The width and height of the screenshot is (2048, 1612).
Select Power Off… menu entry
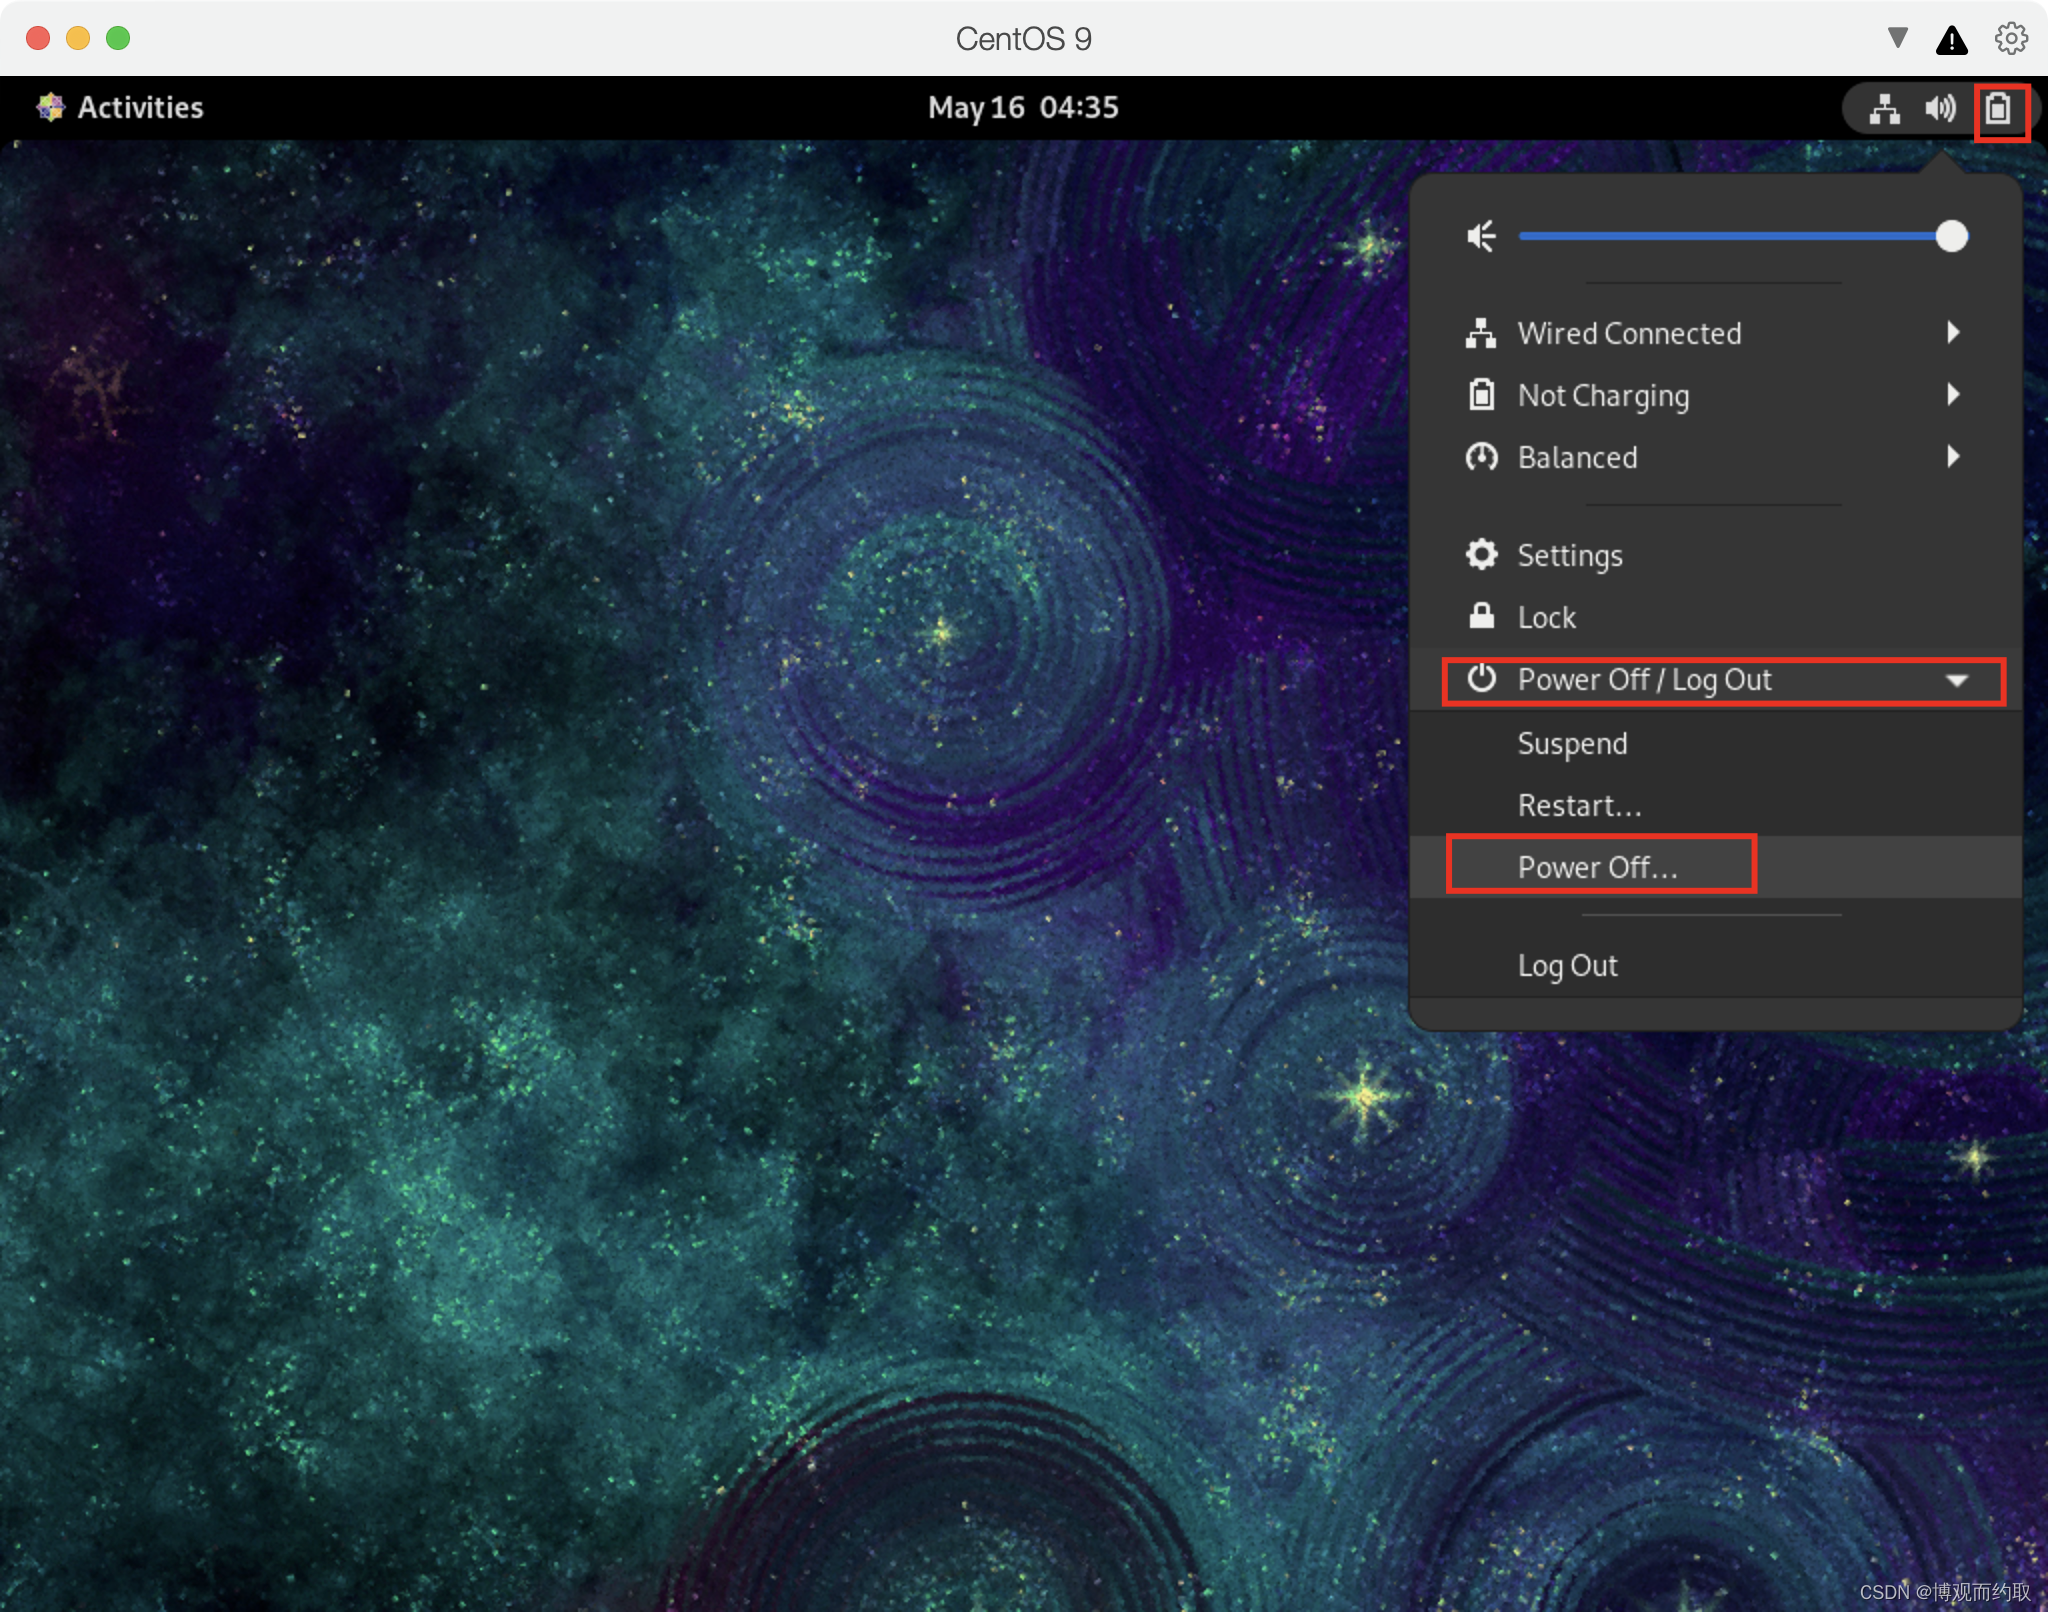[1597, 867]
